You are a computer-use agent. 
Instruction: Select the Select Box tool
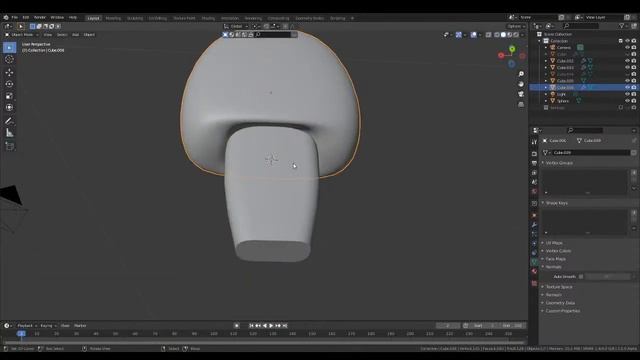coord(9,48)
